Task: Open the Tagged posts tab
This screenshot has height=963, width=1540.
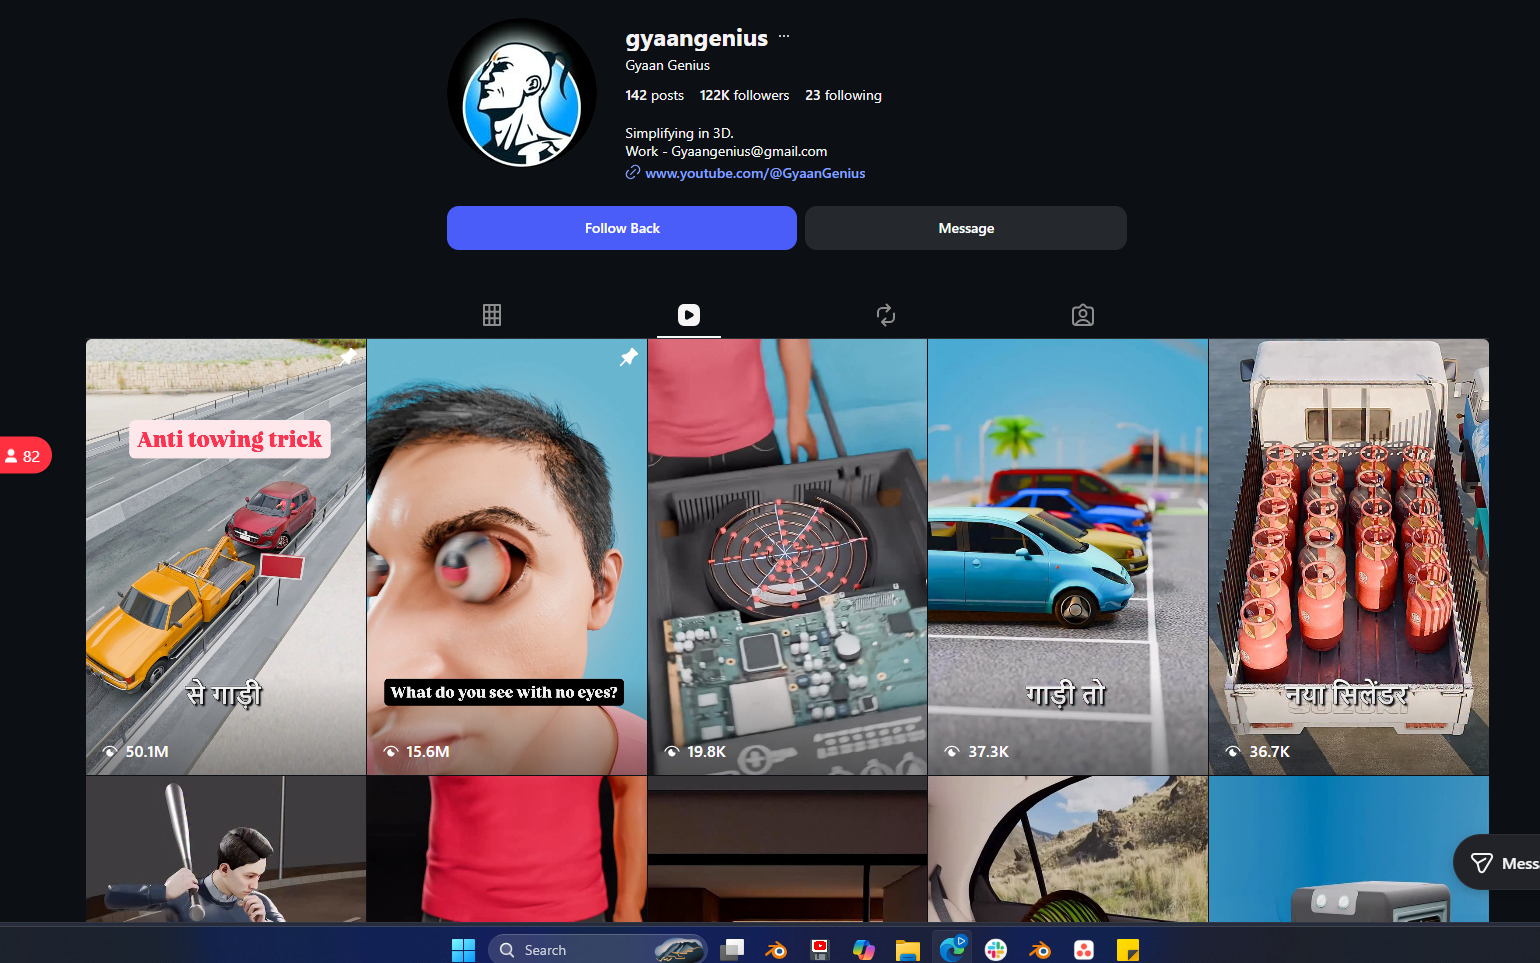Action: pos(1083,315)
